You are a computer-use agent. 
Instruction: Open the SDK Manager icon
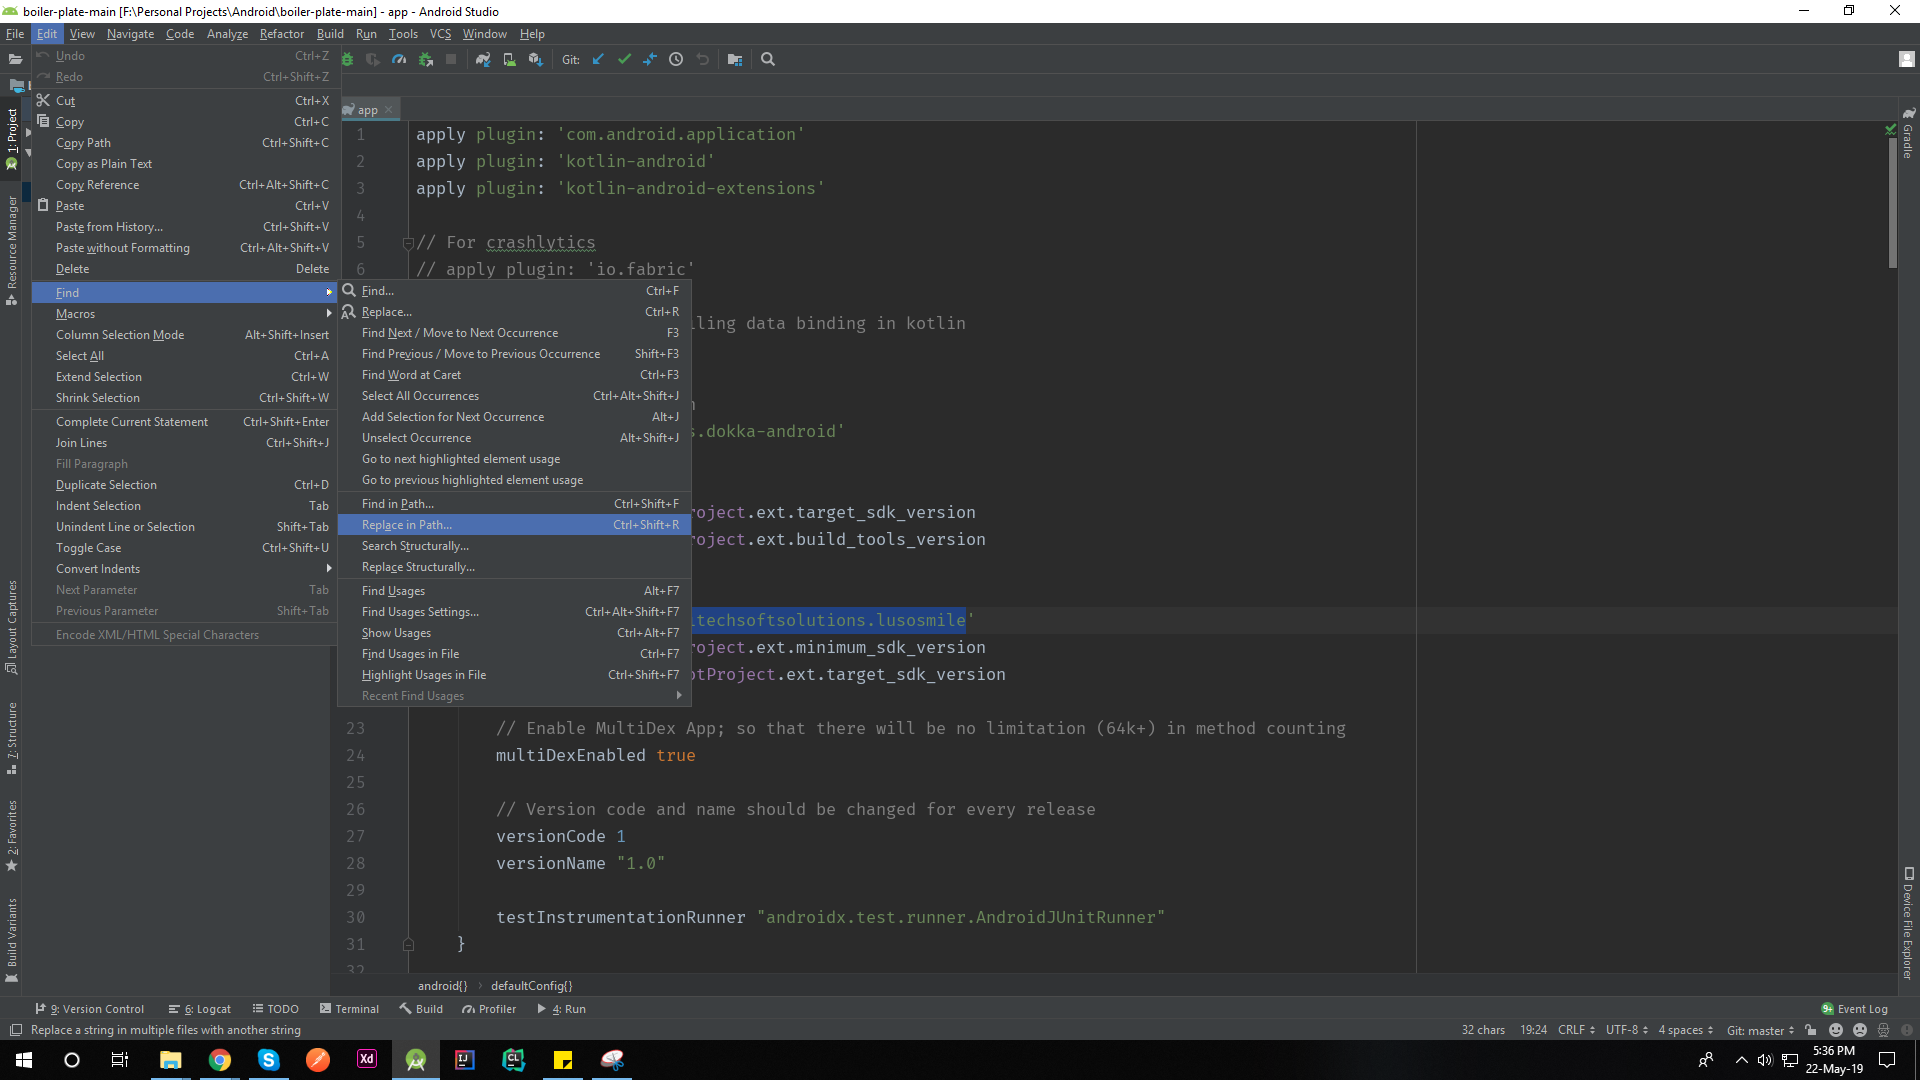535,60
